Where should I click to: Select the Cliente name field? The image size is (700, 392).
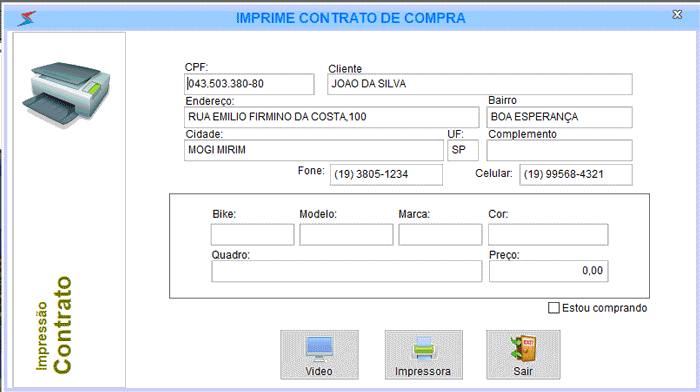click(x=480, y=84)
